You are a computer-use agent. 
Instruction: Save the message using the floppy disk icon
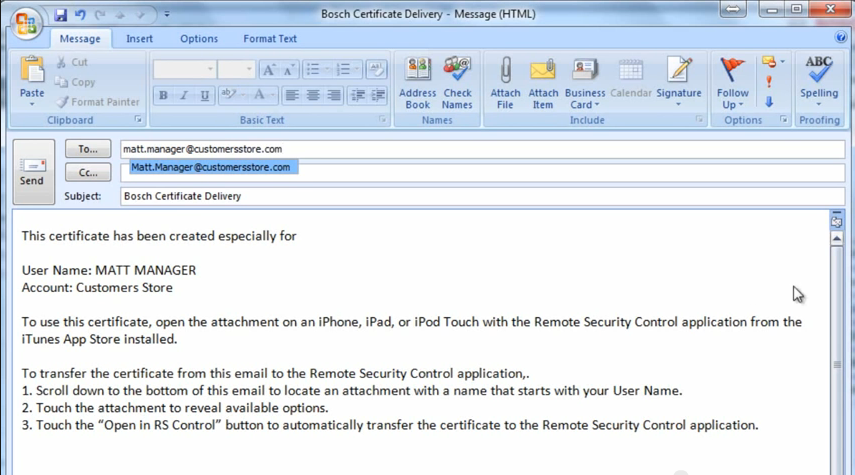pyautogui.click(x=61, y=14)
